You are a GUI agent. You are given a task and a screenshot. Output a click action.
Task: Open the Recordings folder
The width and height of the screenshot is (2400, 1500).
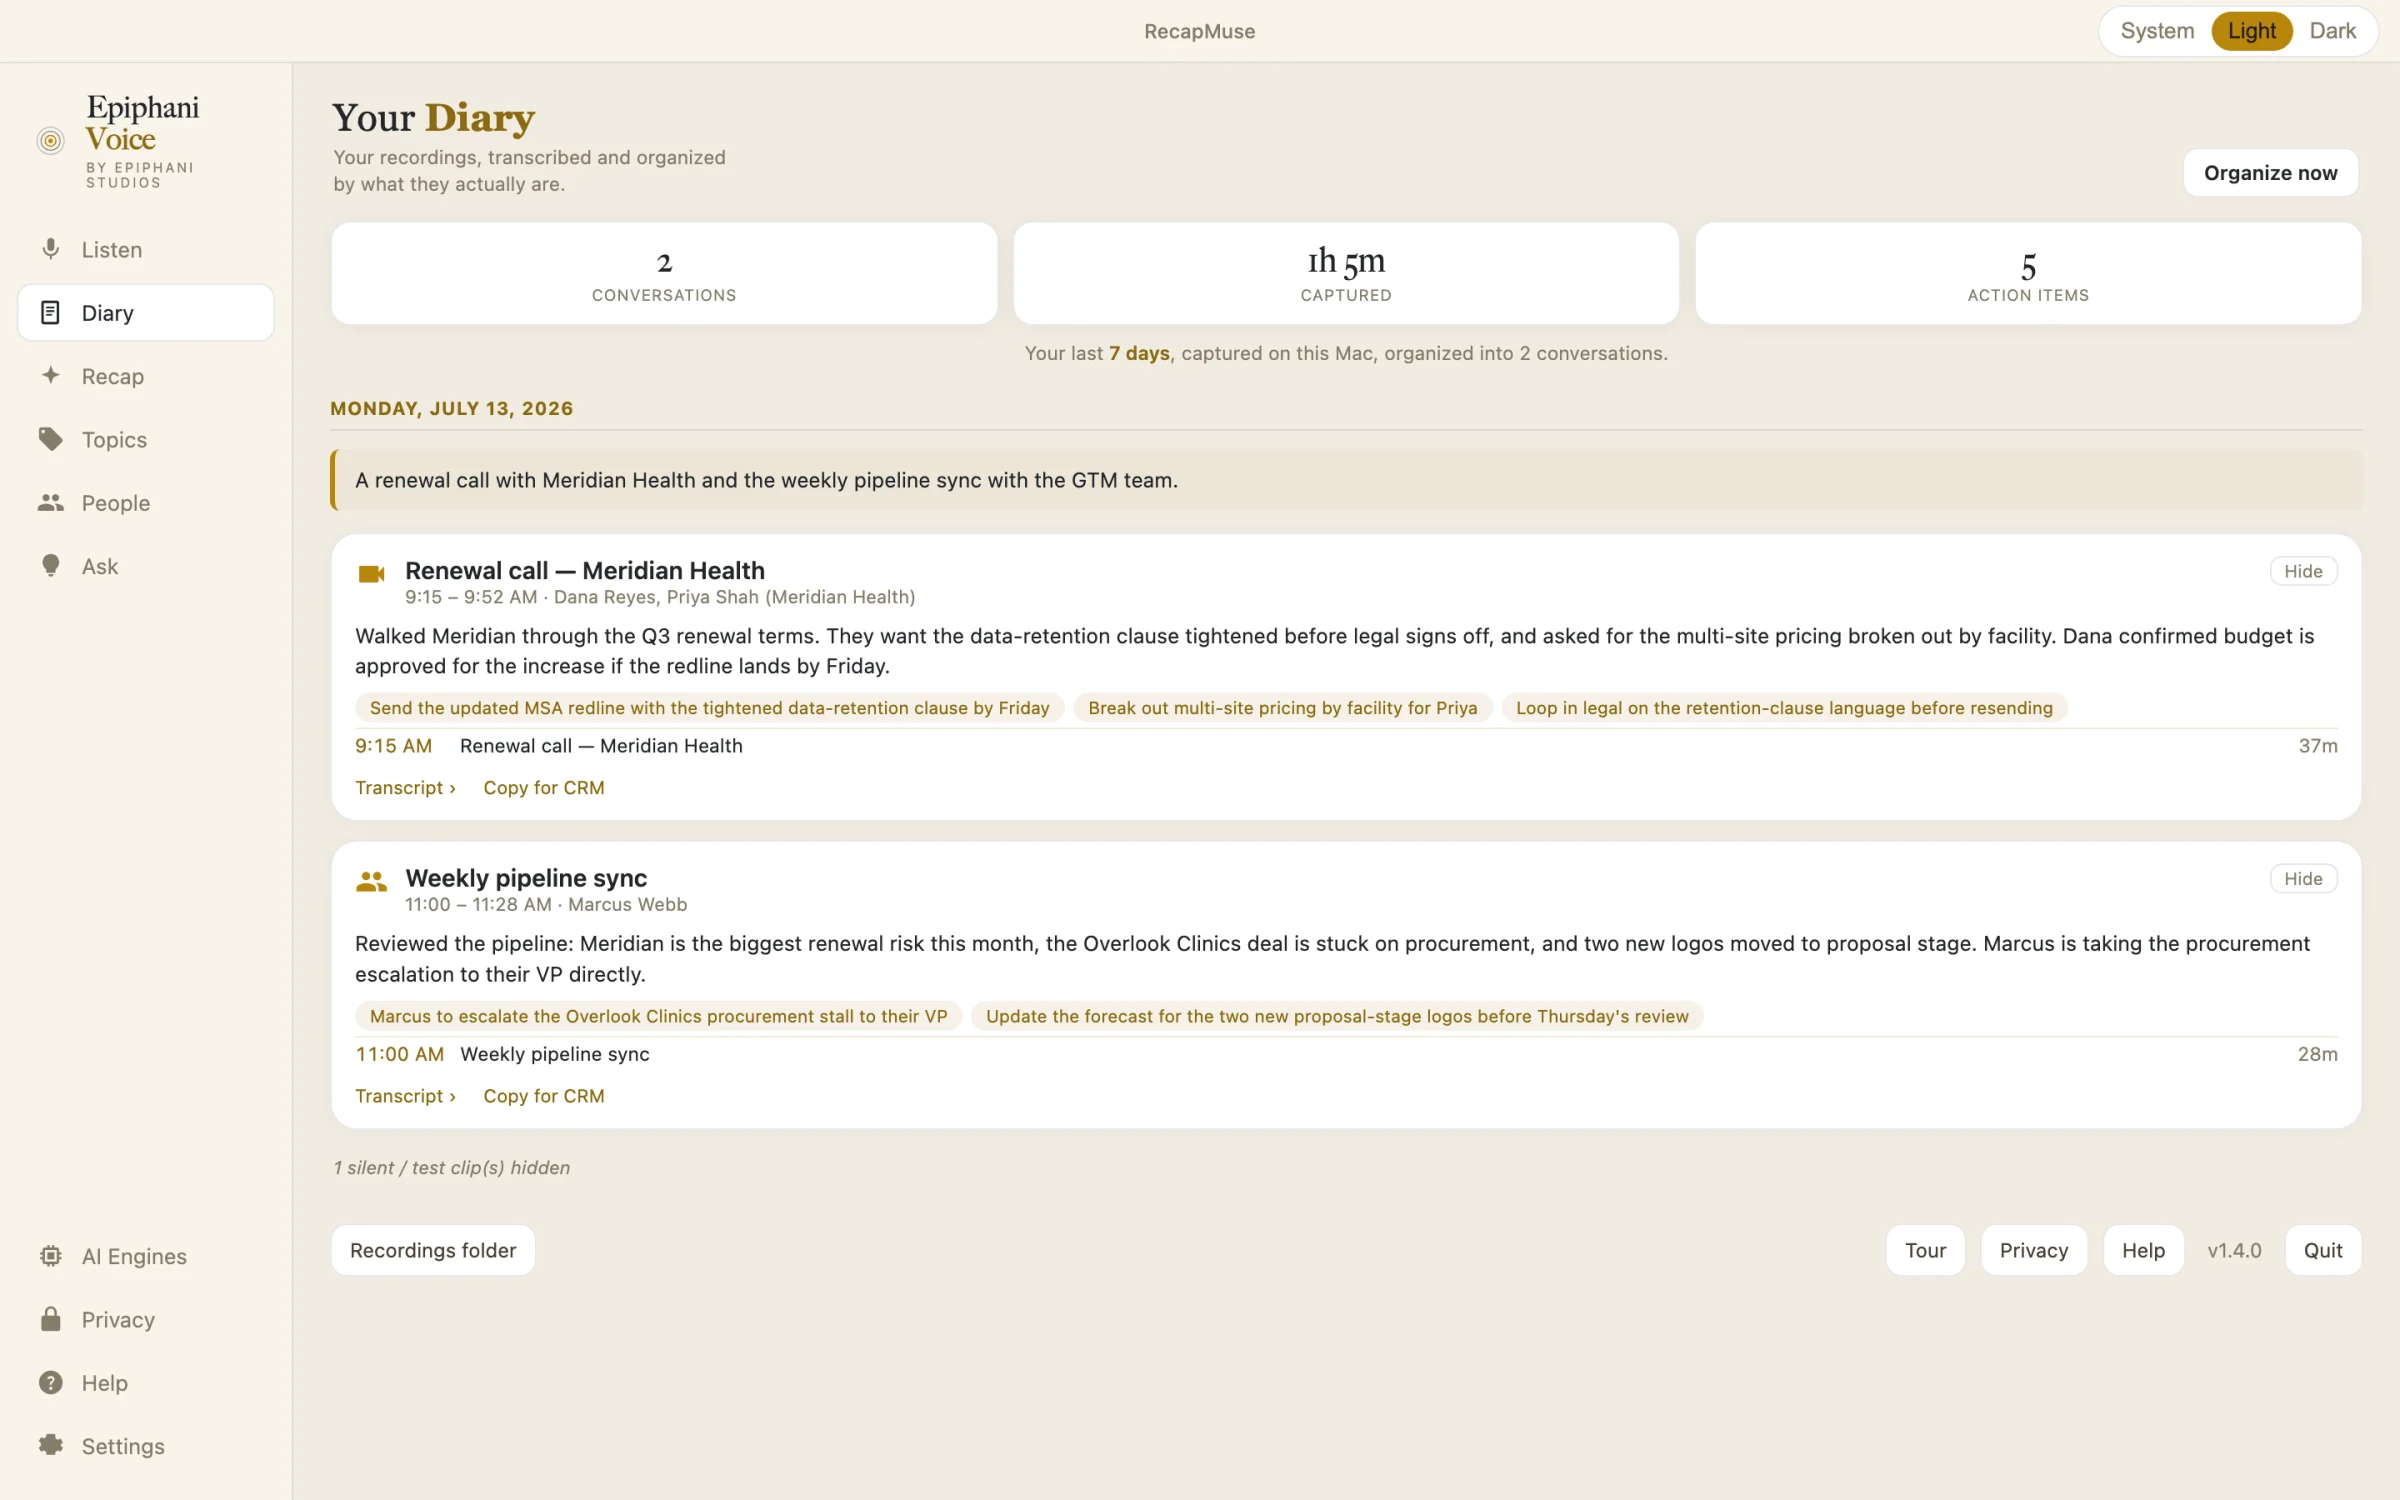[433, 1250]
